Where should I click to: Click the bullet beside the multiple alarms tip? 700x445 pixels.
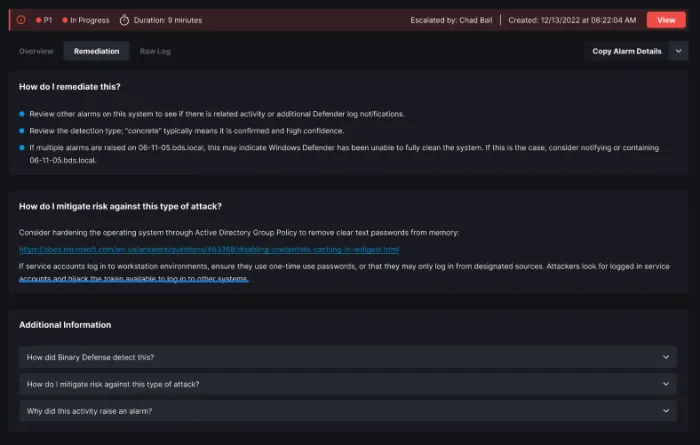pos(22,147)
